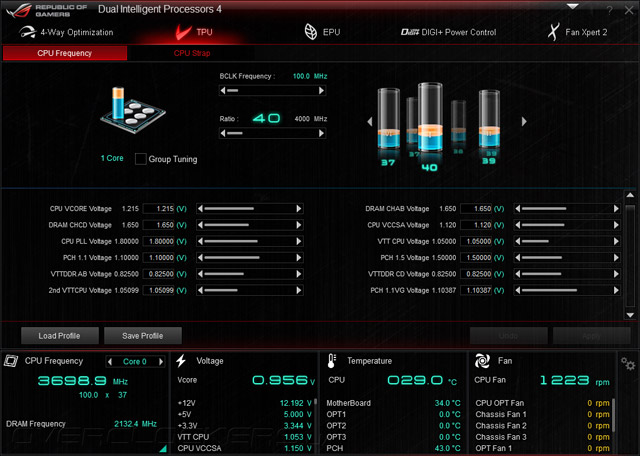The height and width of the screenshot is (456, 640).
Task: Increase BCLK Frequency with right arrow
Action: [322, 90]
